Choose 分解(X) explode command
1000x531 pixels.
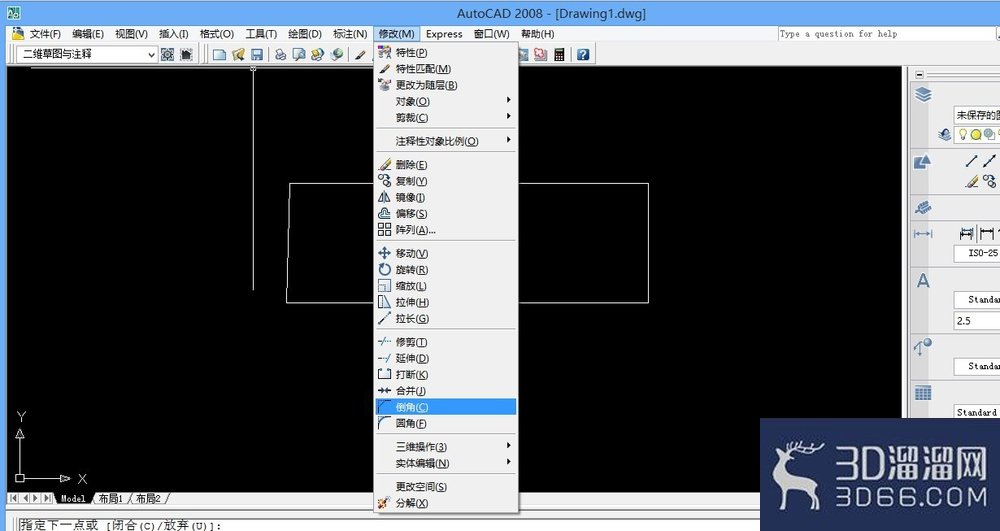tap(446, 503)
